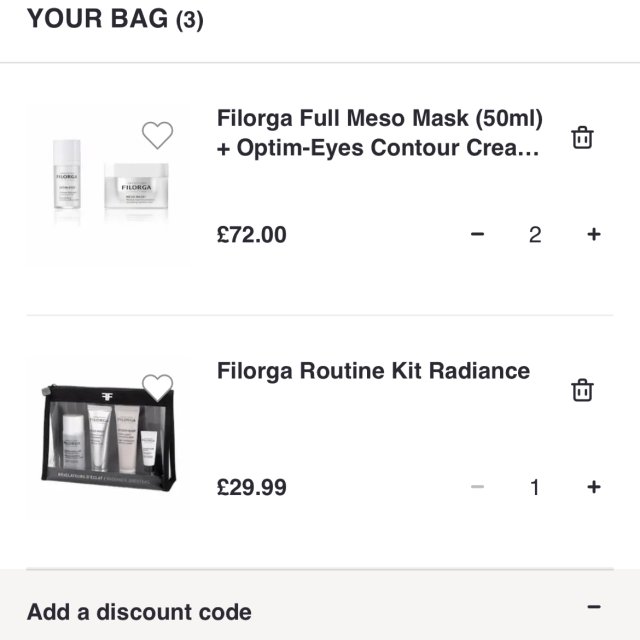640x640 pixels.
Task: Open Filorga Routine Kit Radiance title link
Action: (373, 371)
